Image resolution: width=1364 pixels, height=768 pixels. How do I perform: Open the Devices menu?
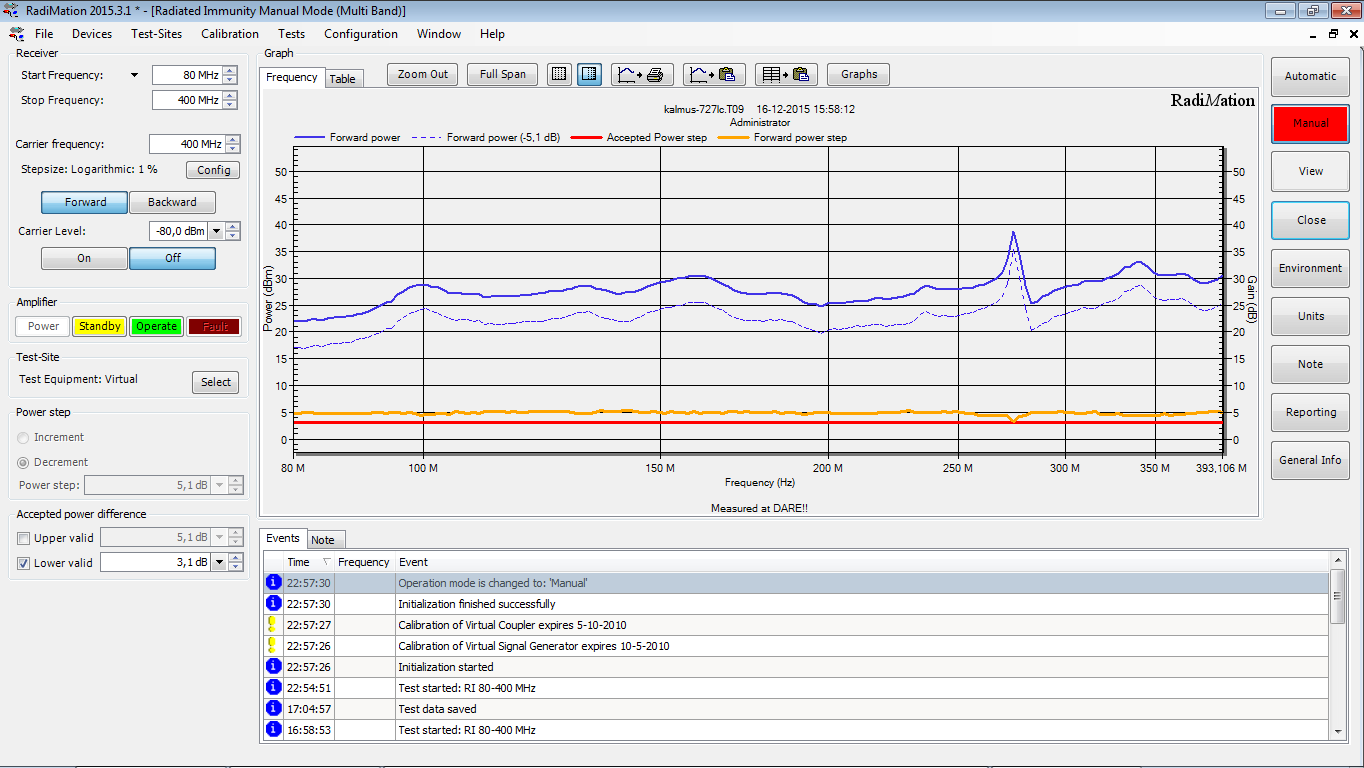(x=92, y=34)
